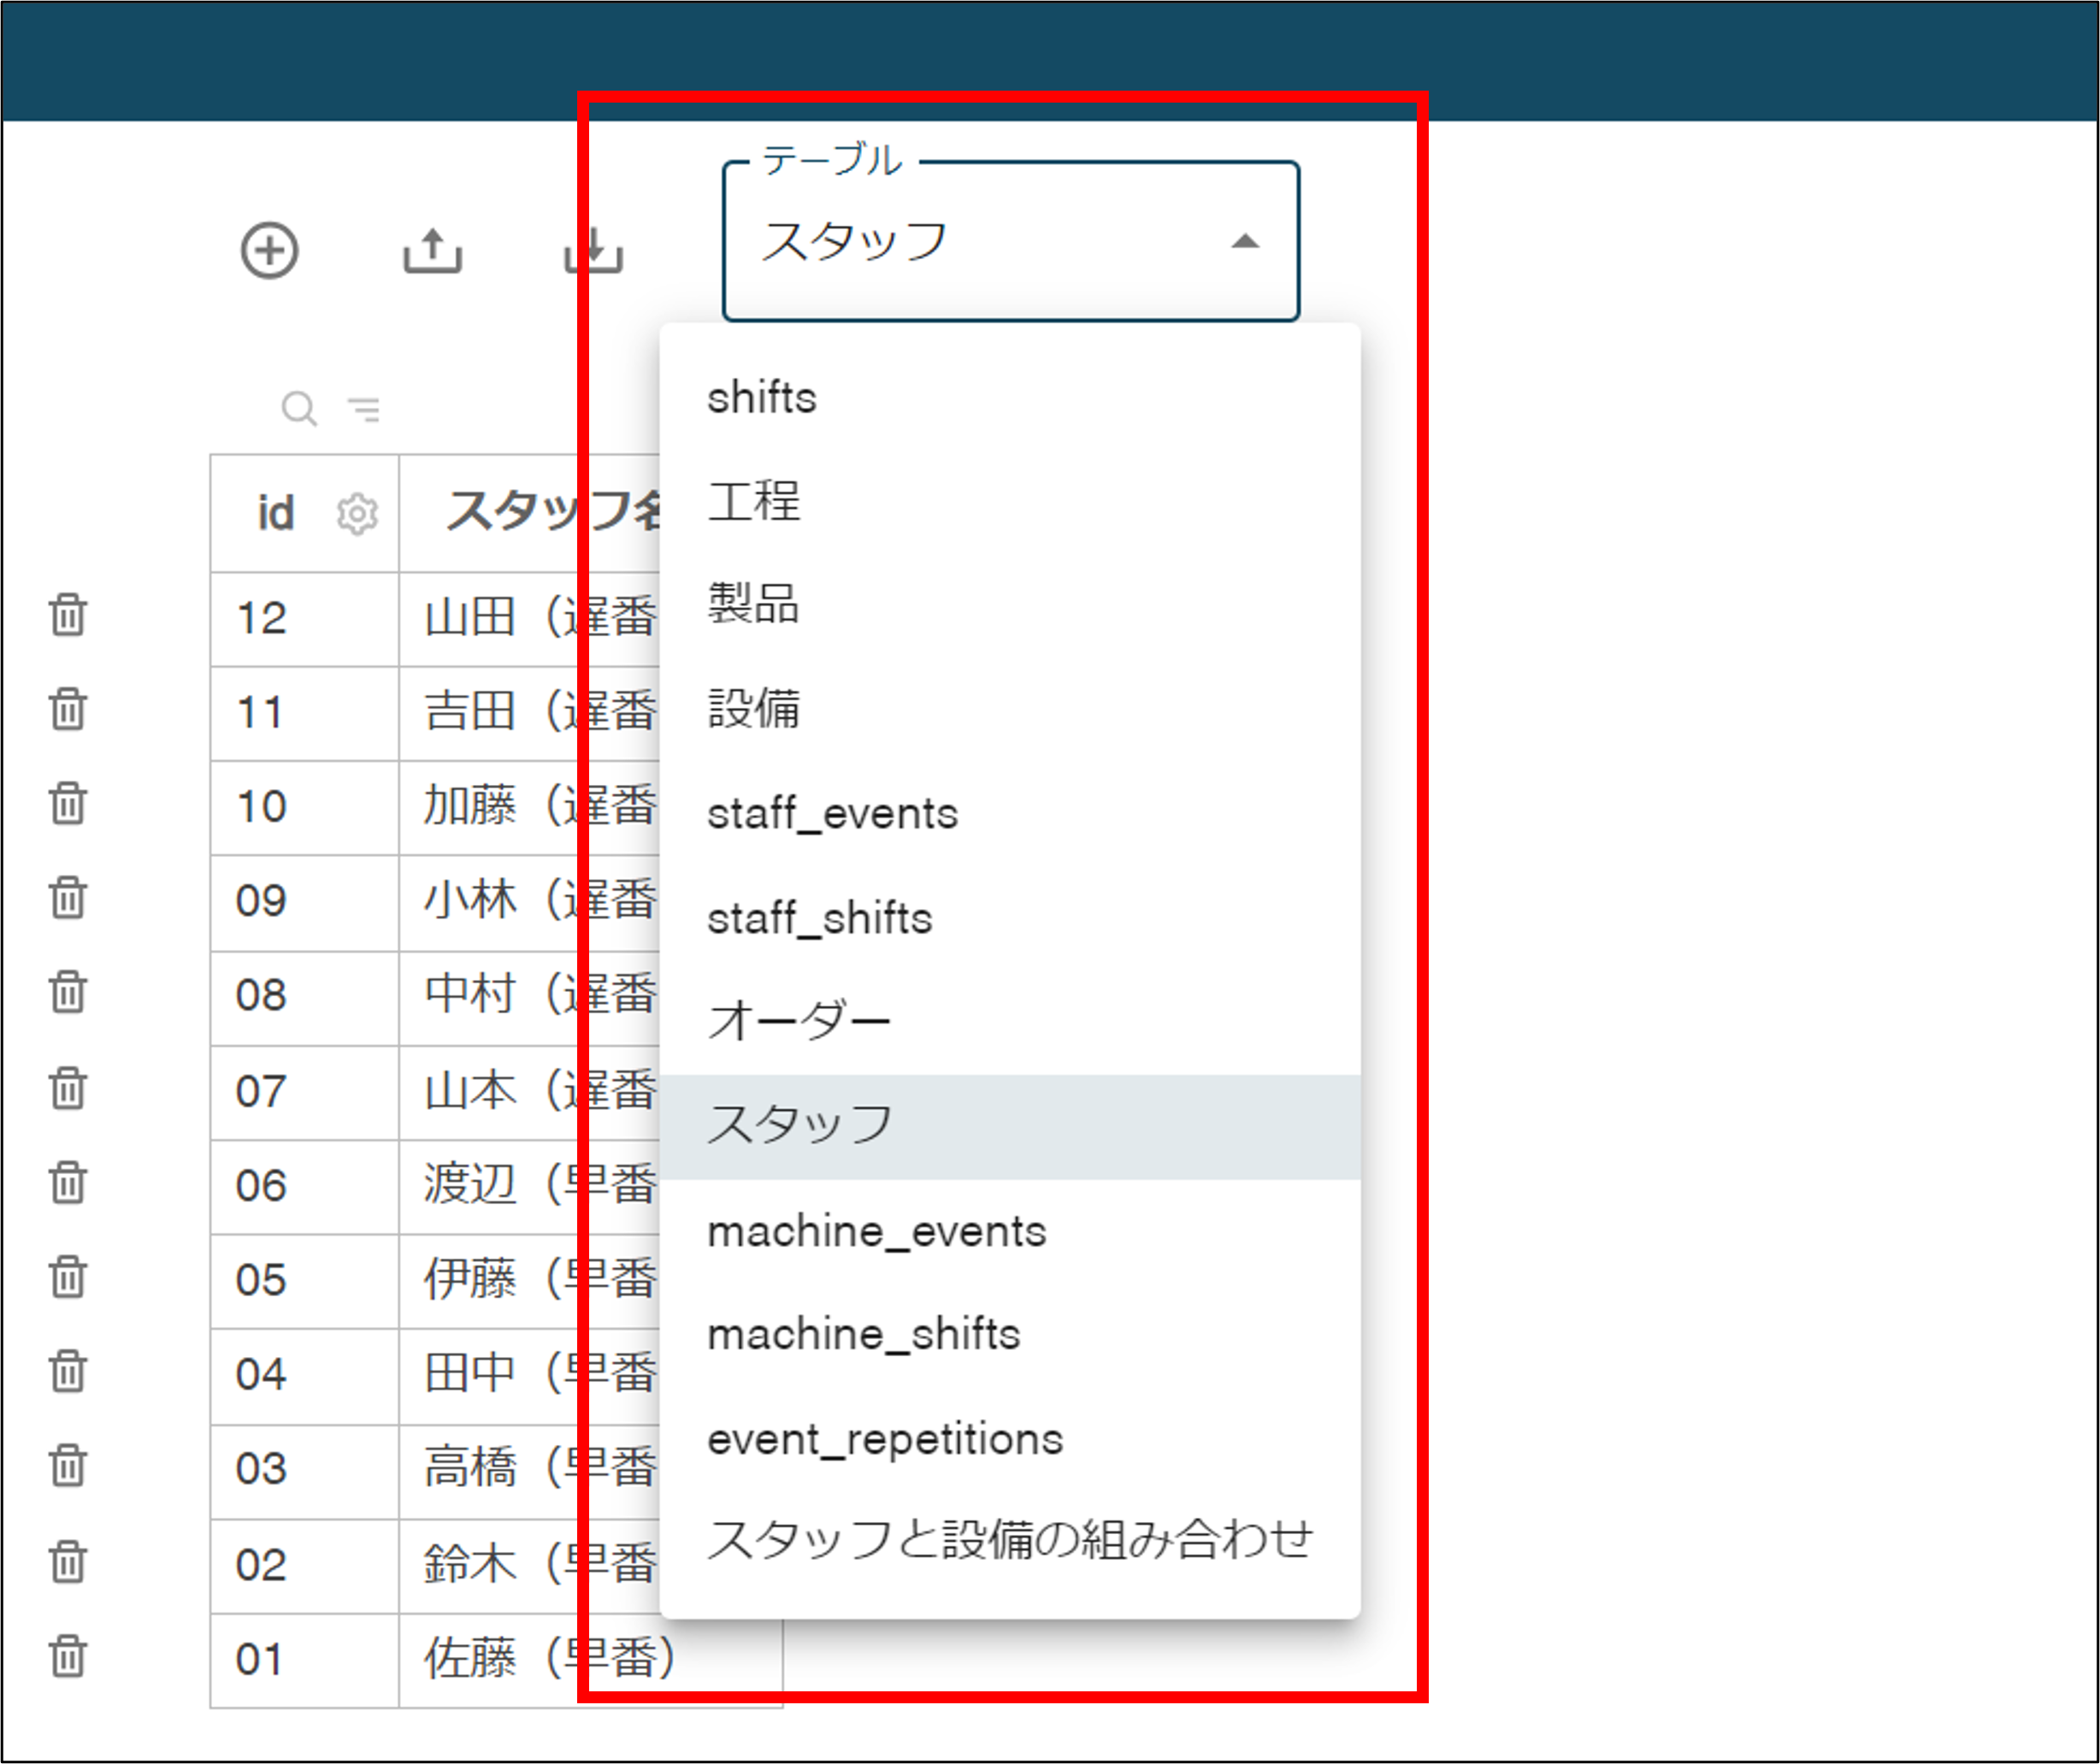Screen dimensions: 2100x1764
Task: Choose staff_events in the dropdown list
Action: [1010, 814]
